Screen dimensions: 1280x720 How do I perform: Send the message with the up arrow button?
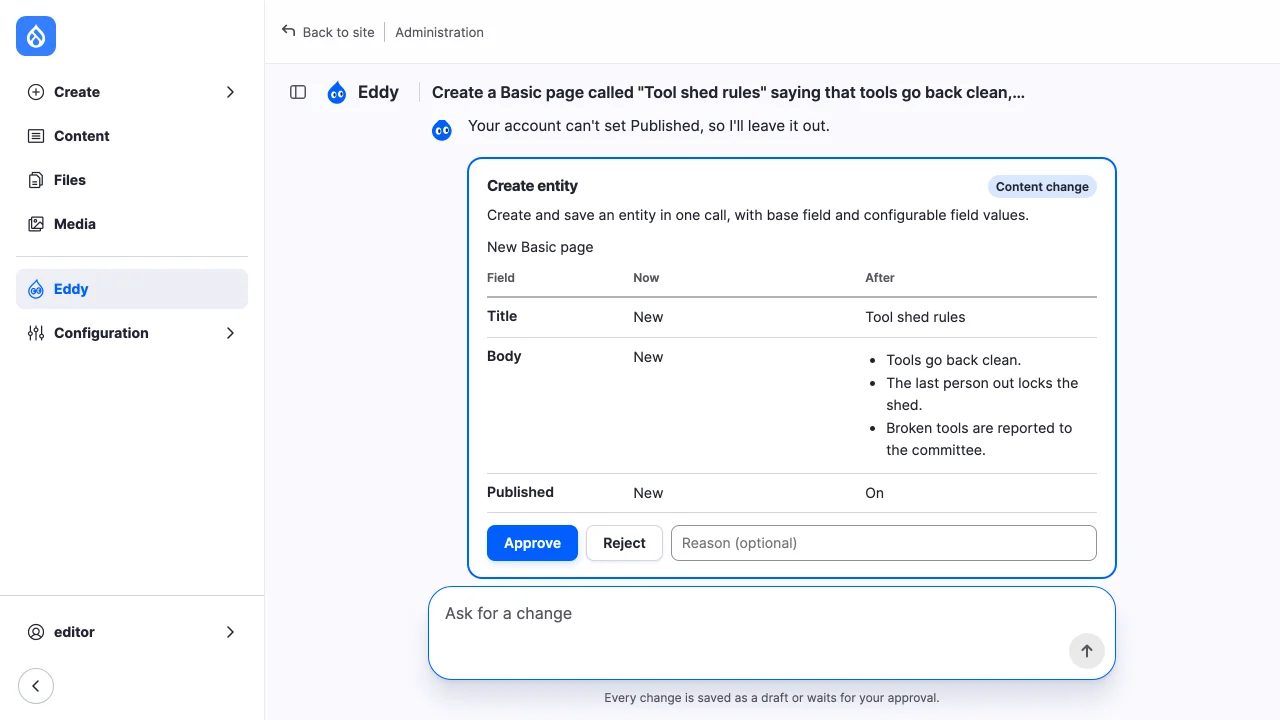pos(1086,651)
